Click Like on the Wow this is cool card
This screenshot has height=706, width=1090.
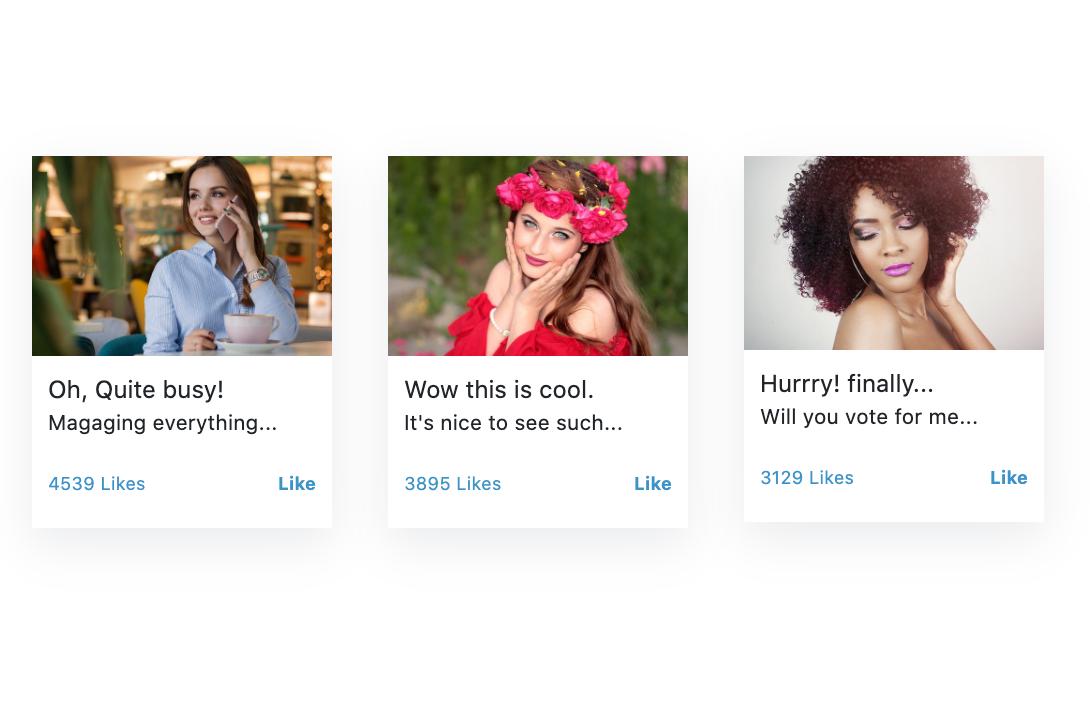point(652,484)
